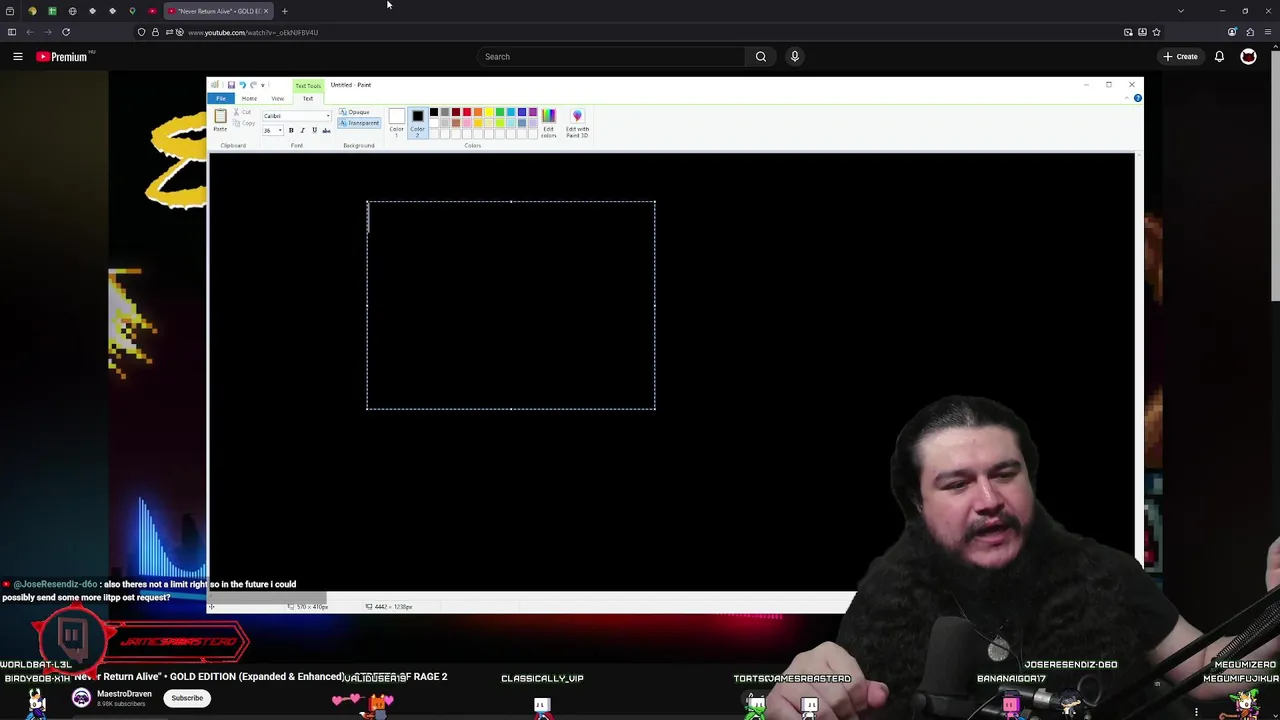
Task: Open the list all tabs chevron in browser
Action: click(x=1181, y=11)
